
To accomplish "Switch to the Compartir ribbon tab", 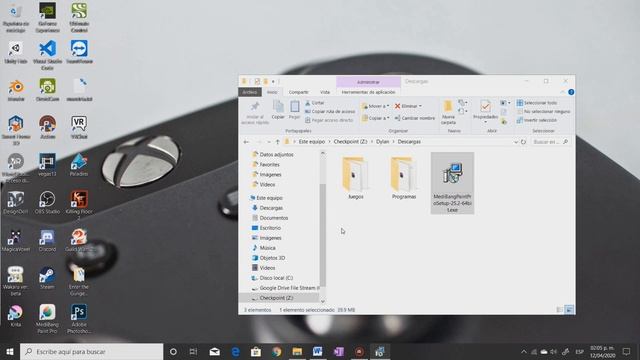I will (298, 92).
